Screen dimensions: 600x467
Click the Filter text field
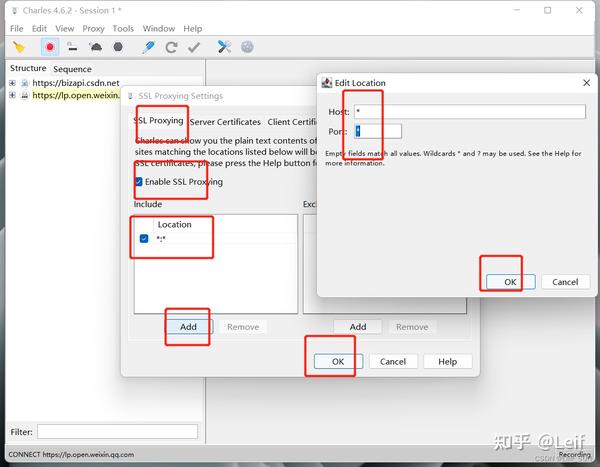[117, 431]
